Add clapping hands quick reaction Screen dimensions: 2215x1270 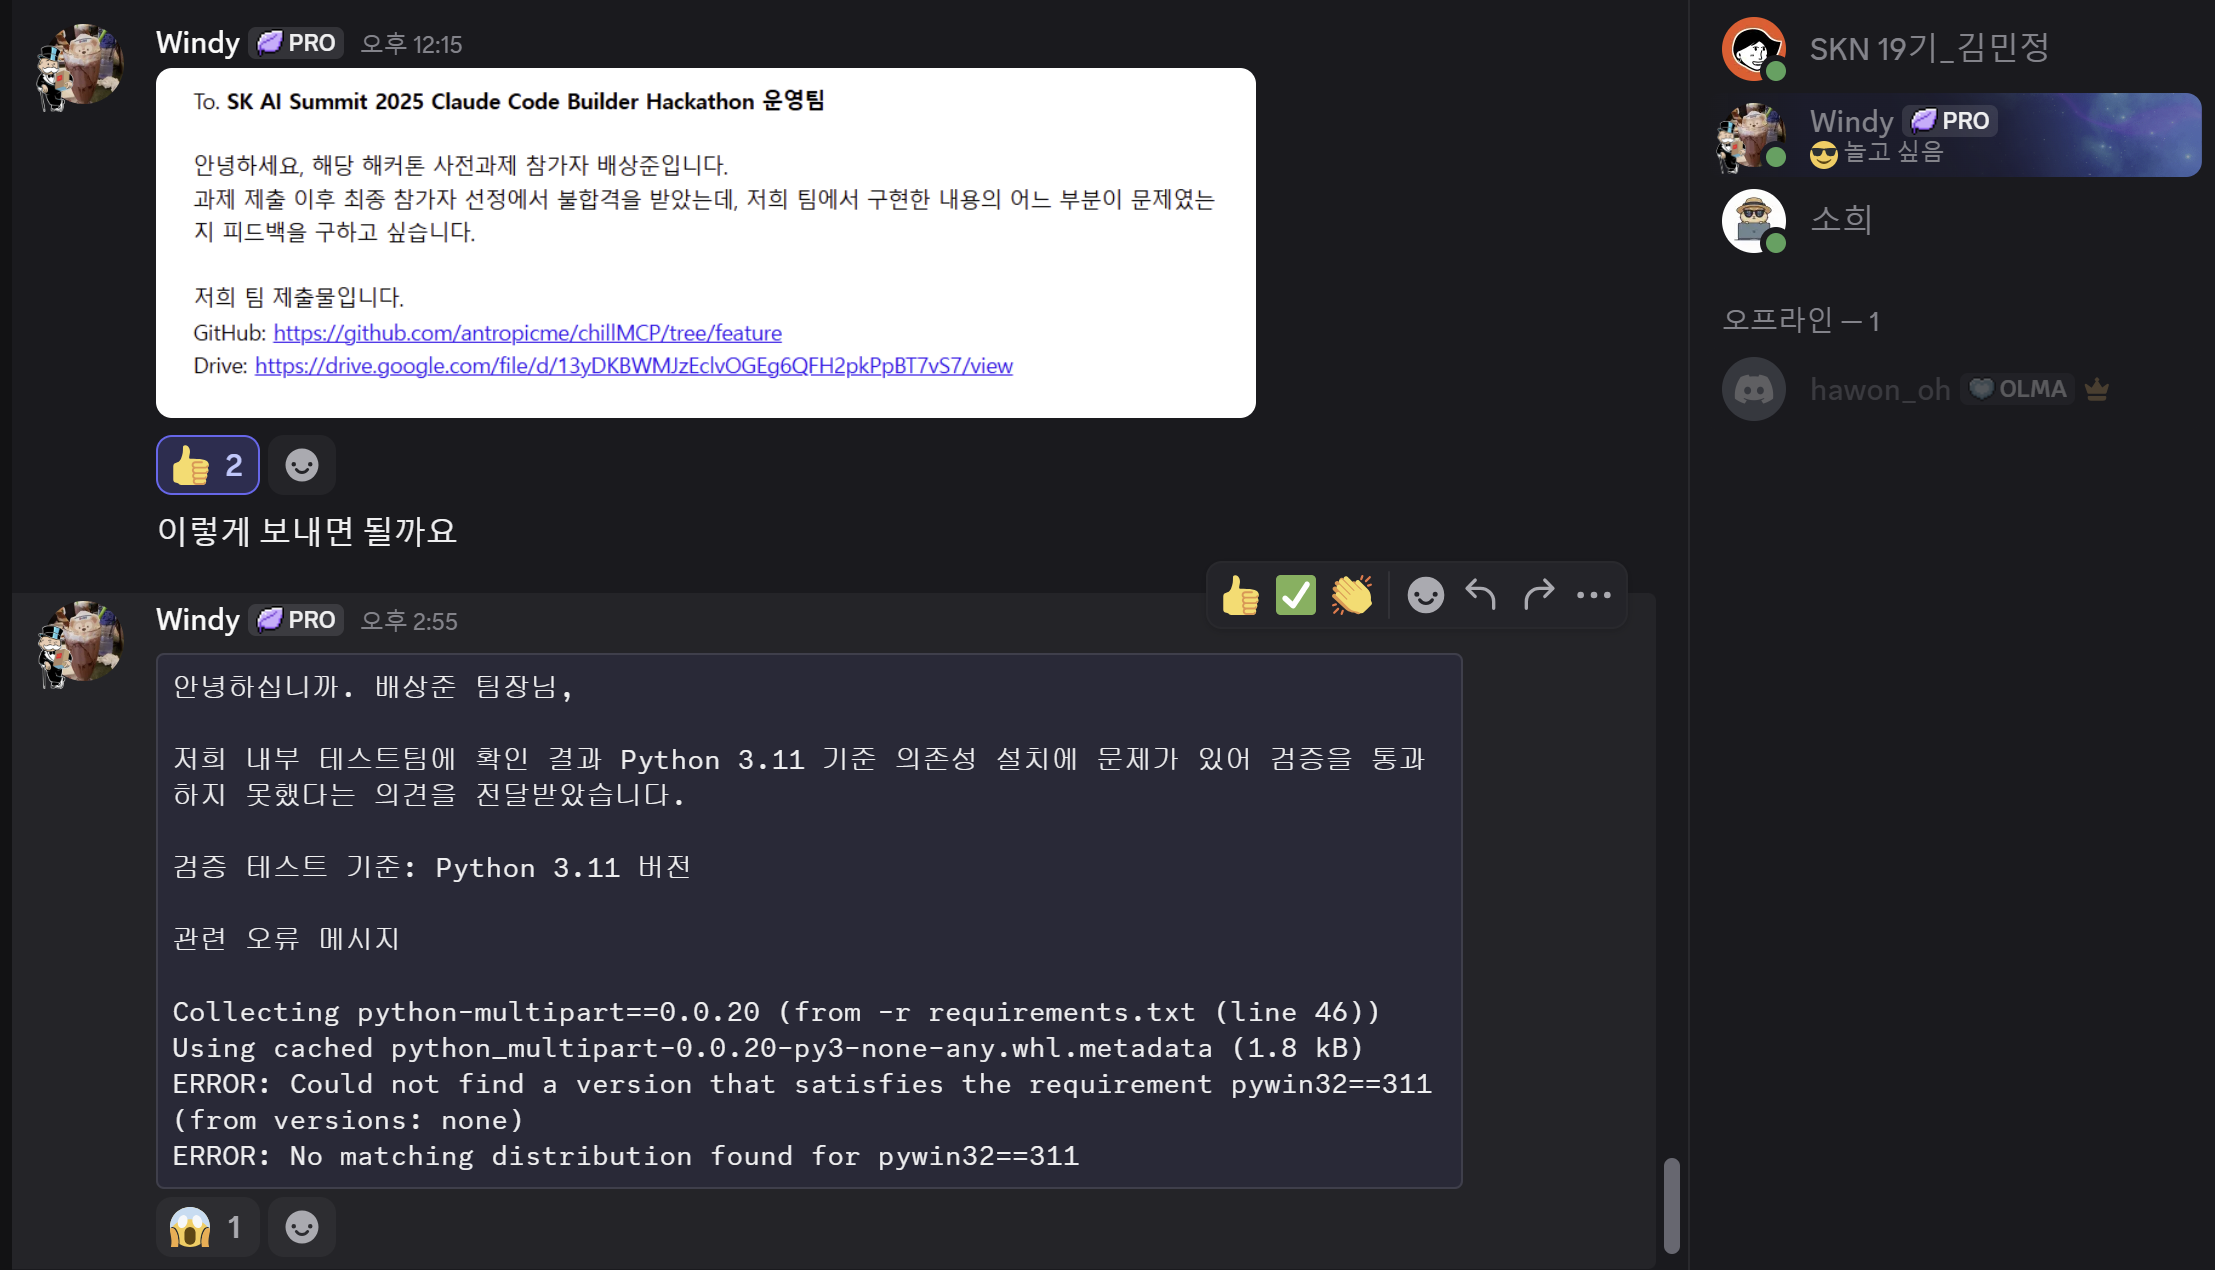pyautogui.click(x=1351, y=596)
